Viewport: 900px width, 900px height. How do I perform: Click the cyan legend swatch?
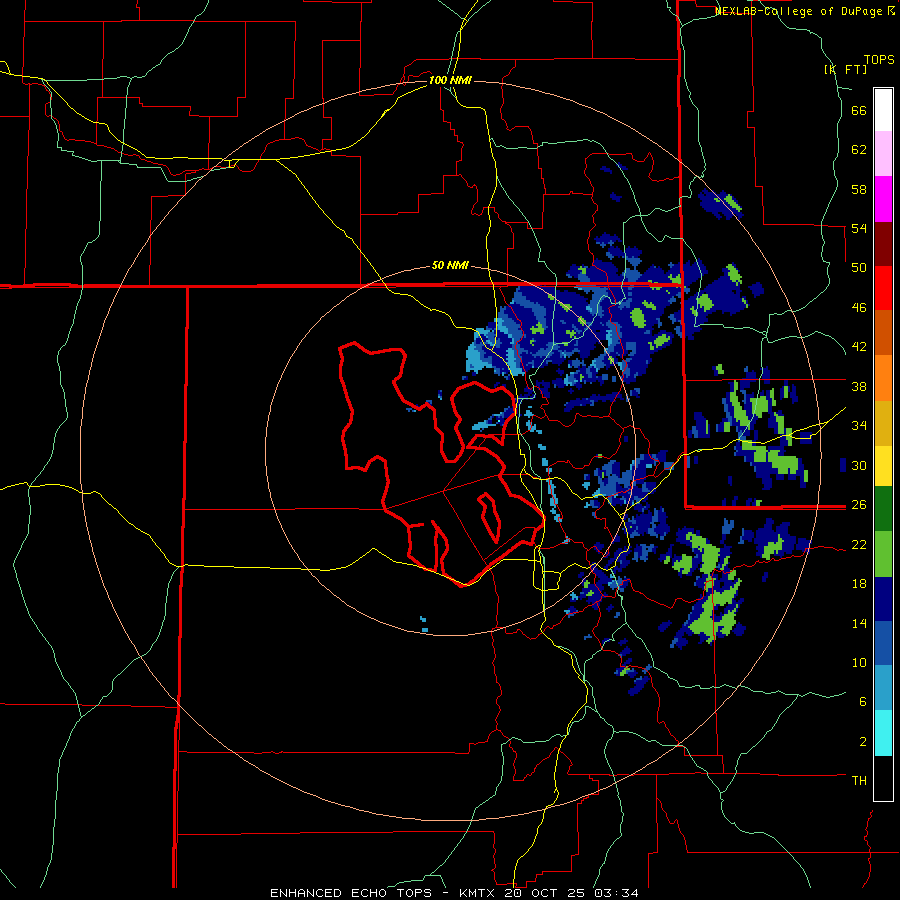tap(883, 733)
